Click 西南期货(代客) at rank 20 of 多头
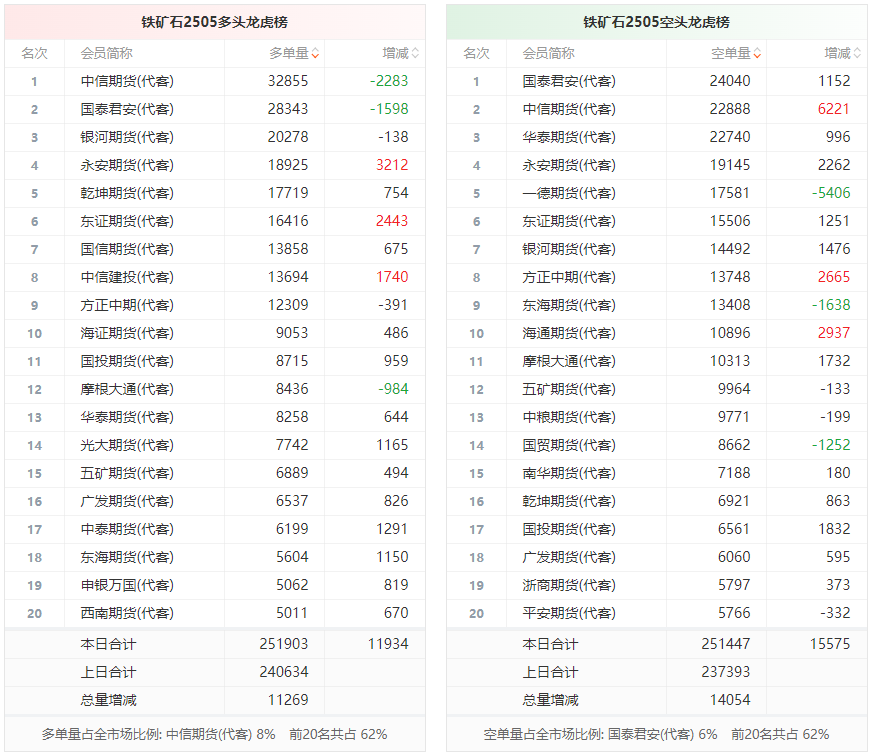The image size is (871, 756). (127, 614)
